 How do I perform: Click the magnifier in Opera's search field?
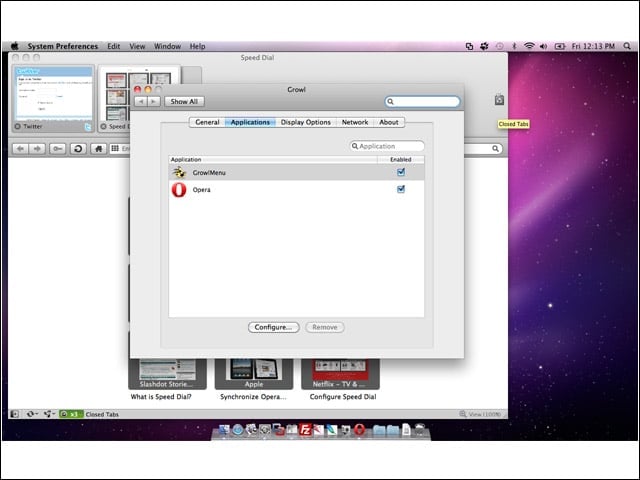[x=495, y=149]
